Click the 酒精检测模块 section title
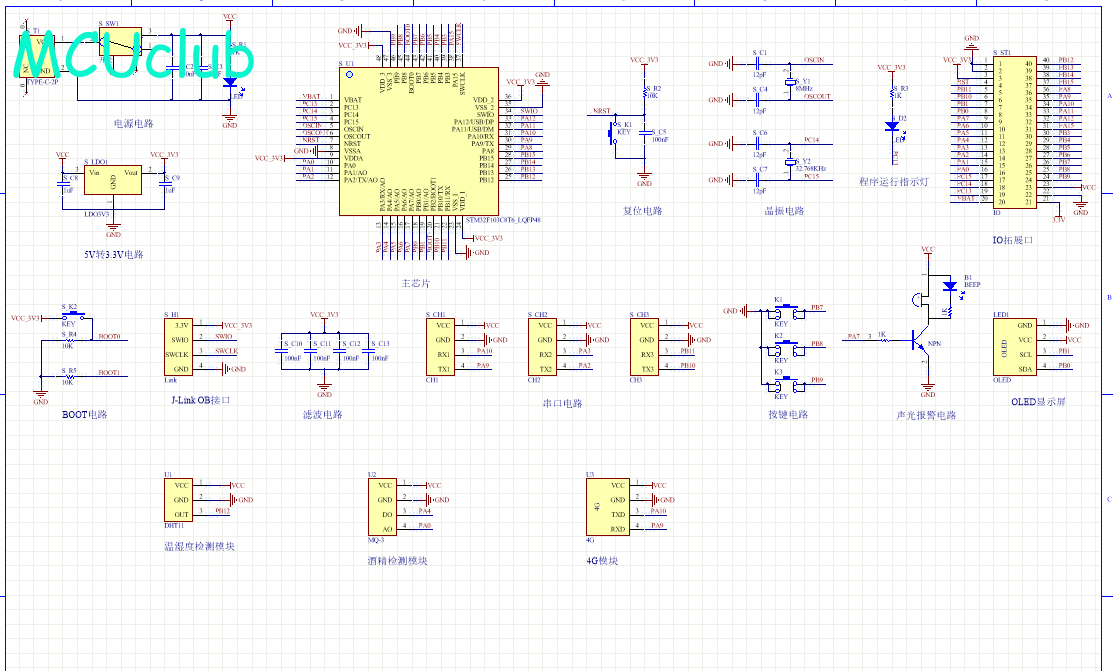The image size is (1113, 671). tap(398, 561)
